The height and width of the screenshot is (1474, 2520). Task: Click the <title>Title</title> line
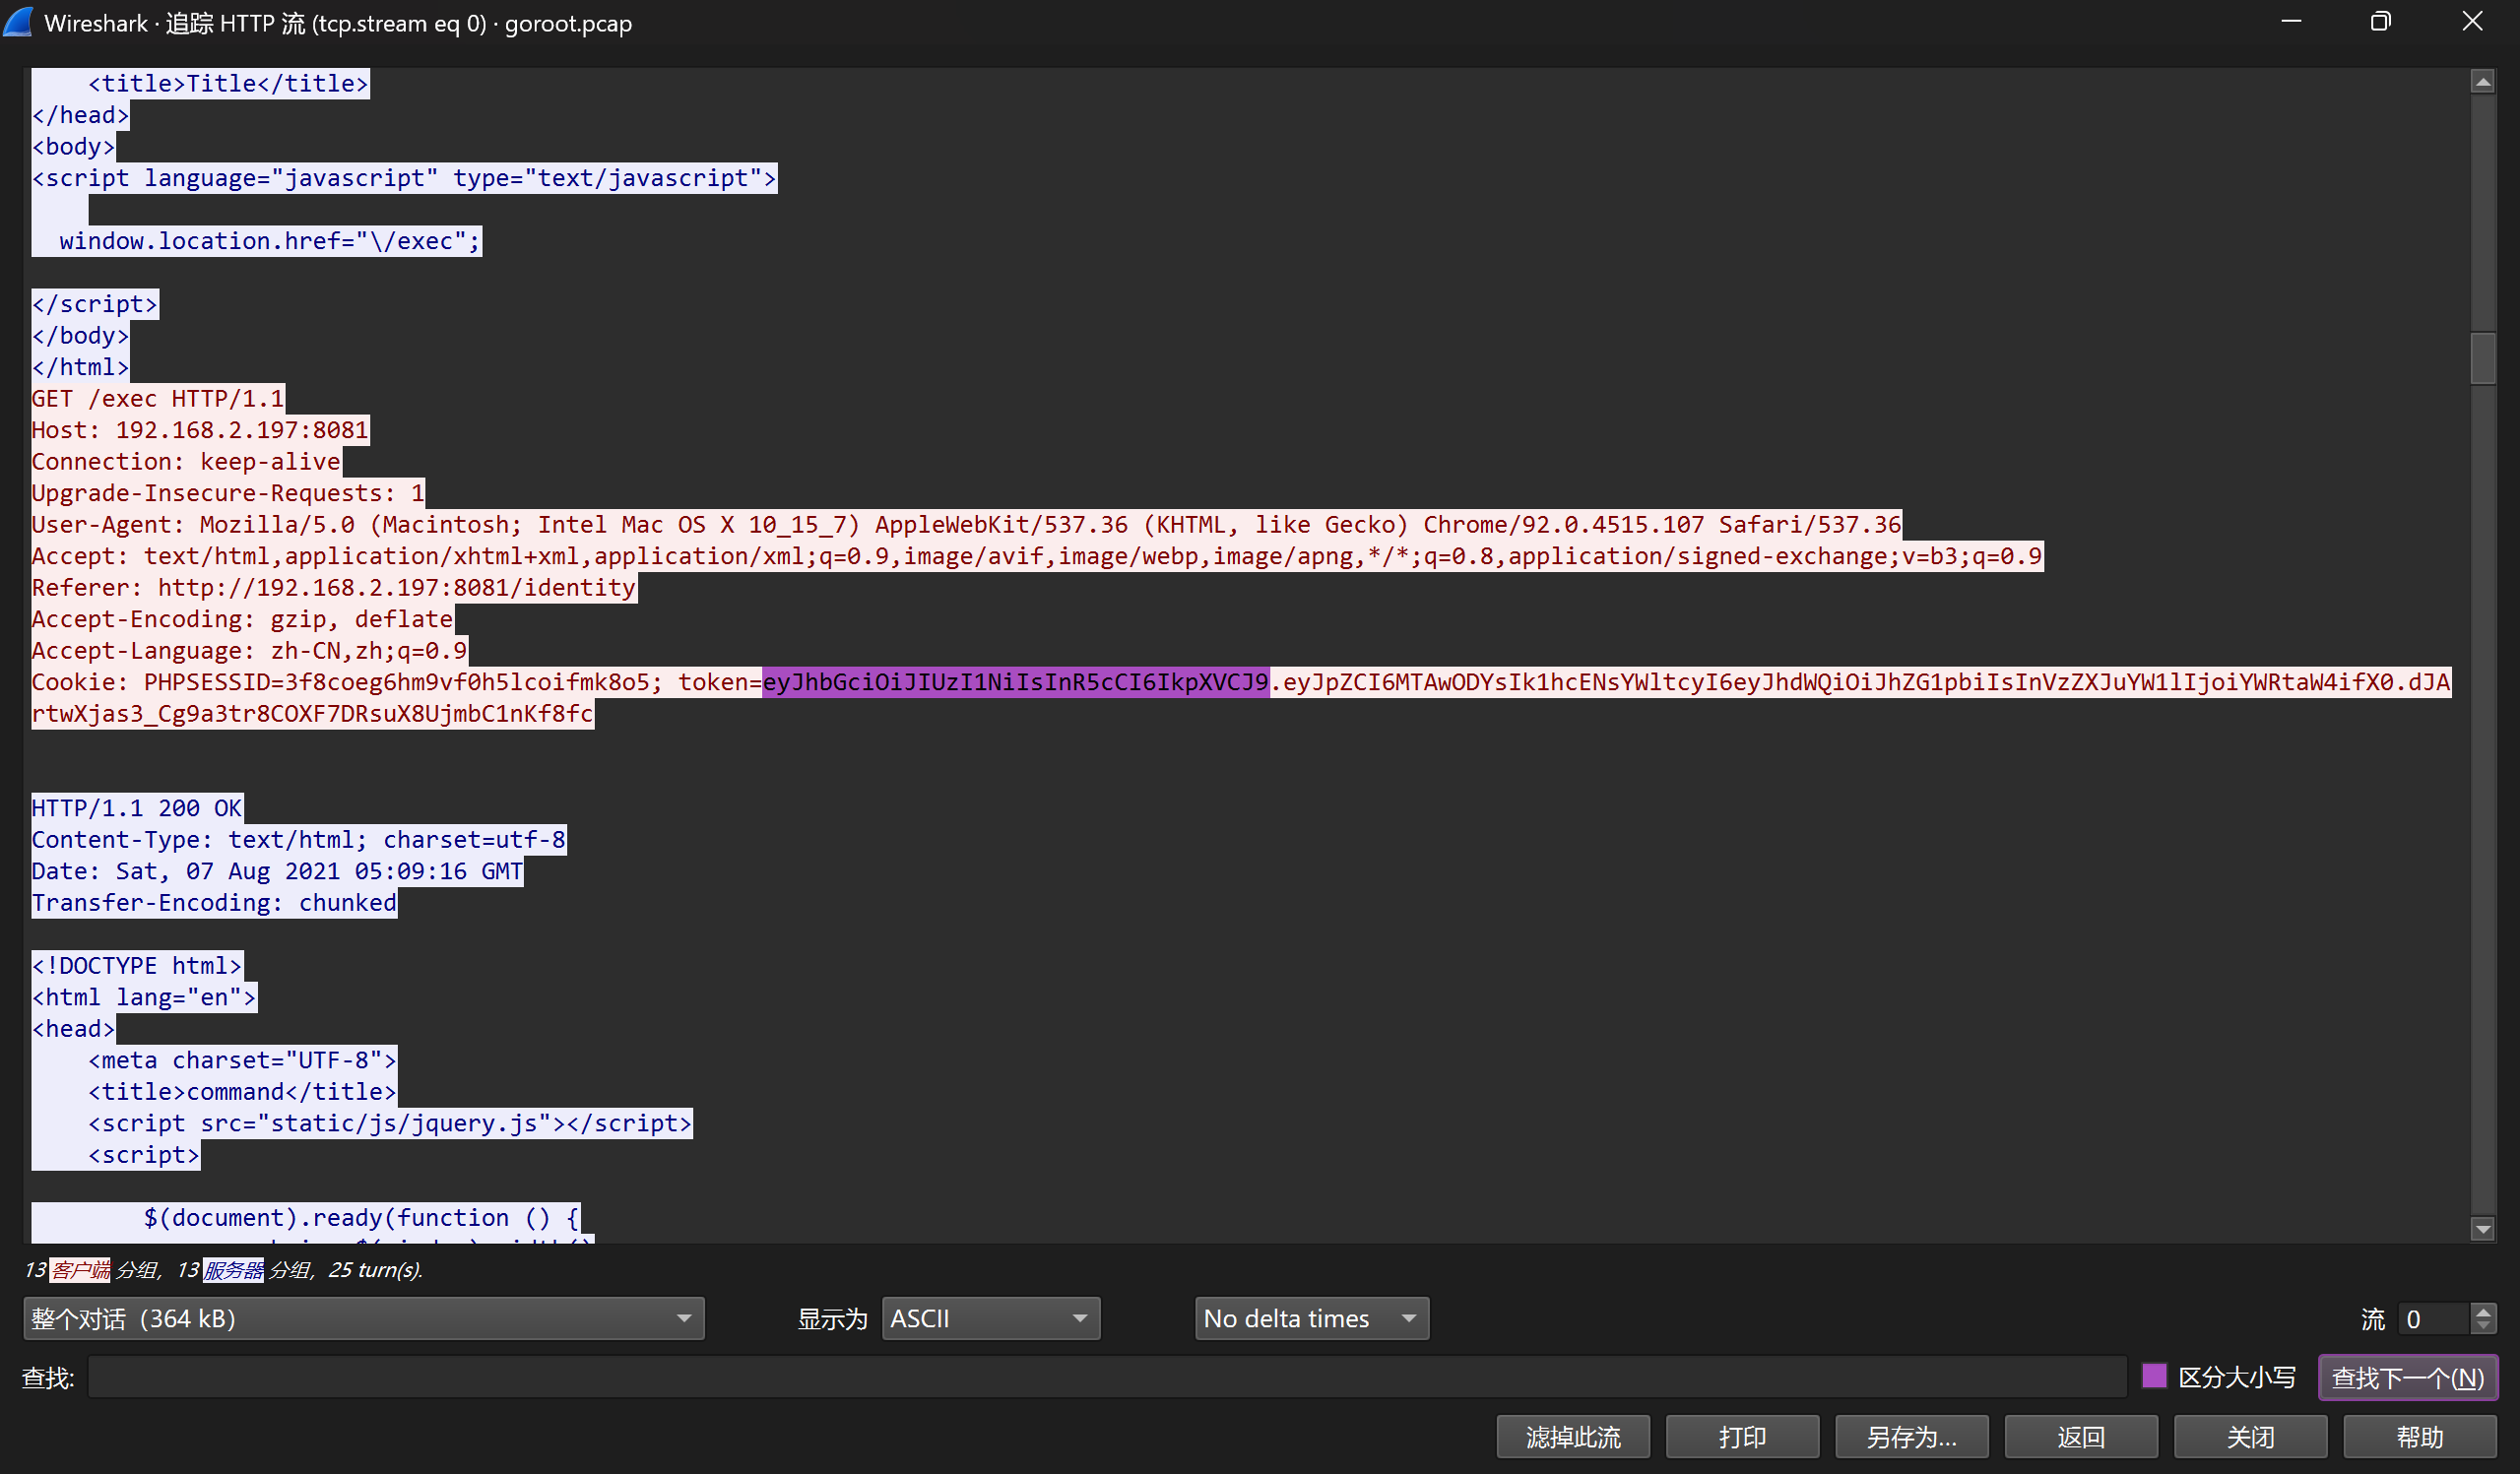(228, 83)
